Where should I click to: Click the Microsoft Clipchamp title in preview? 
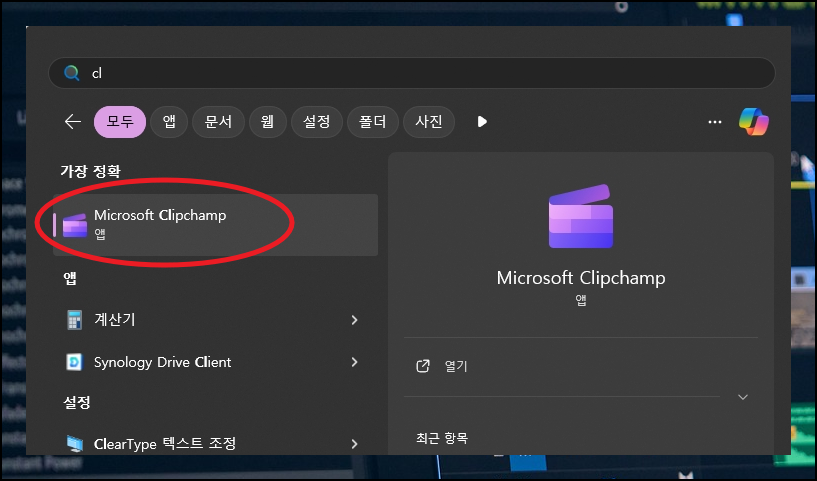(581, 278)
